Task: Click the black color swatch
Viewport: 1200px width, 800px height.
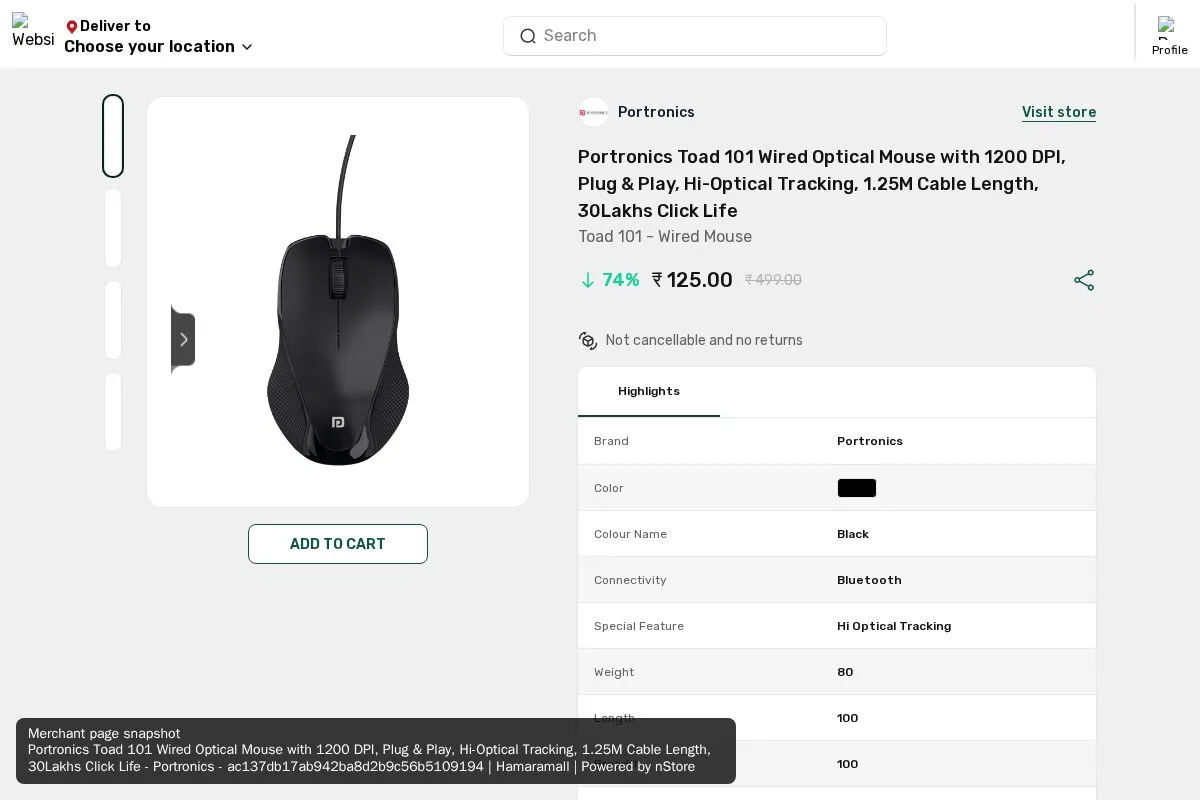Action: [x=857, y=488]
